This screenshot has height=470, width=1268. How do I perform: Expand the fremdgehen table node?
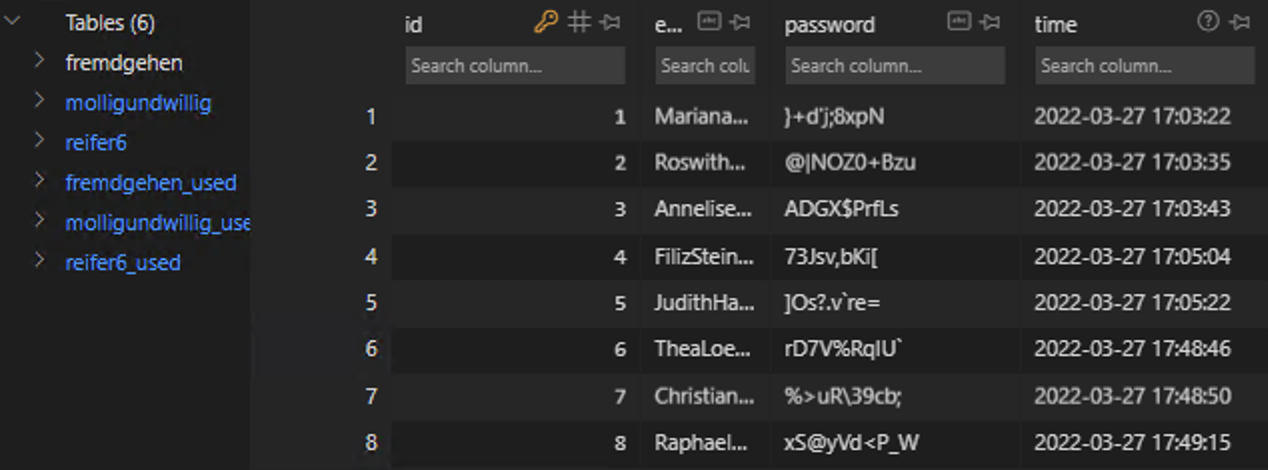(39, 62)
